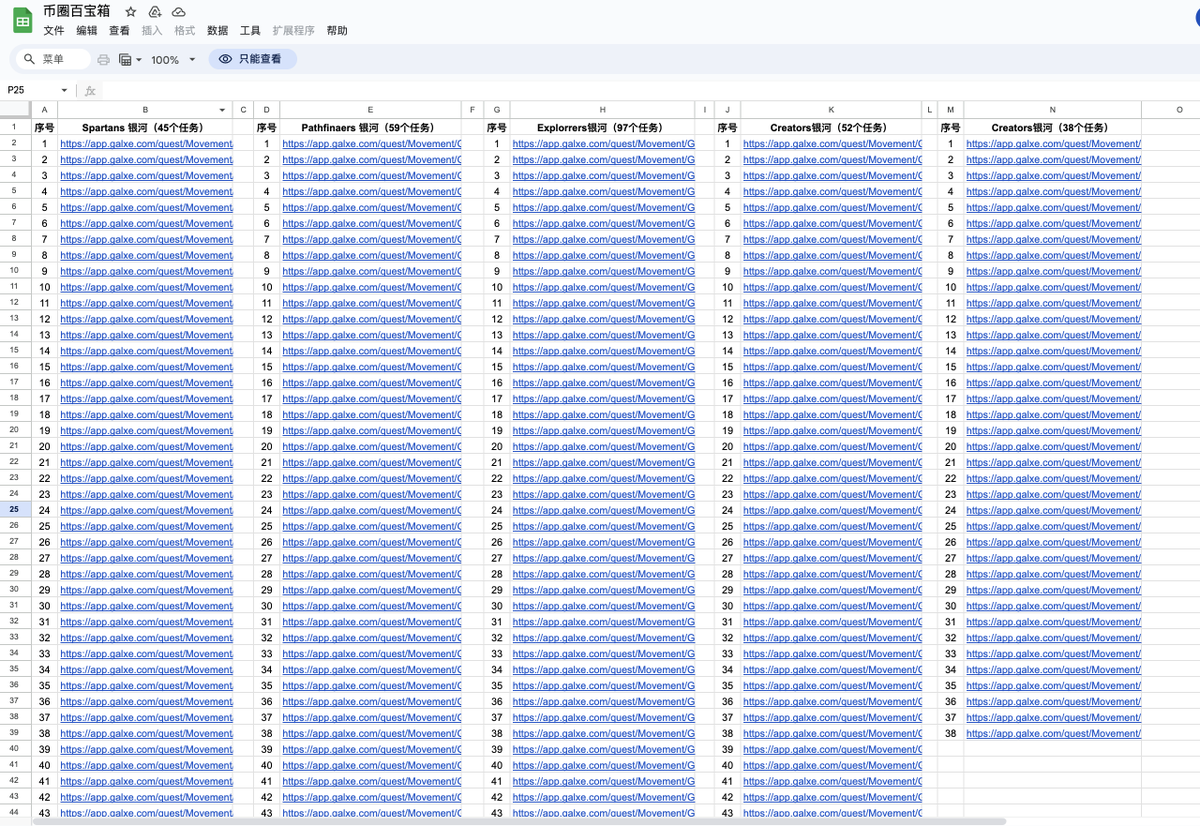
Task: Click serial number 24 in column A
Action: tap(44, 510)
